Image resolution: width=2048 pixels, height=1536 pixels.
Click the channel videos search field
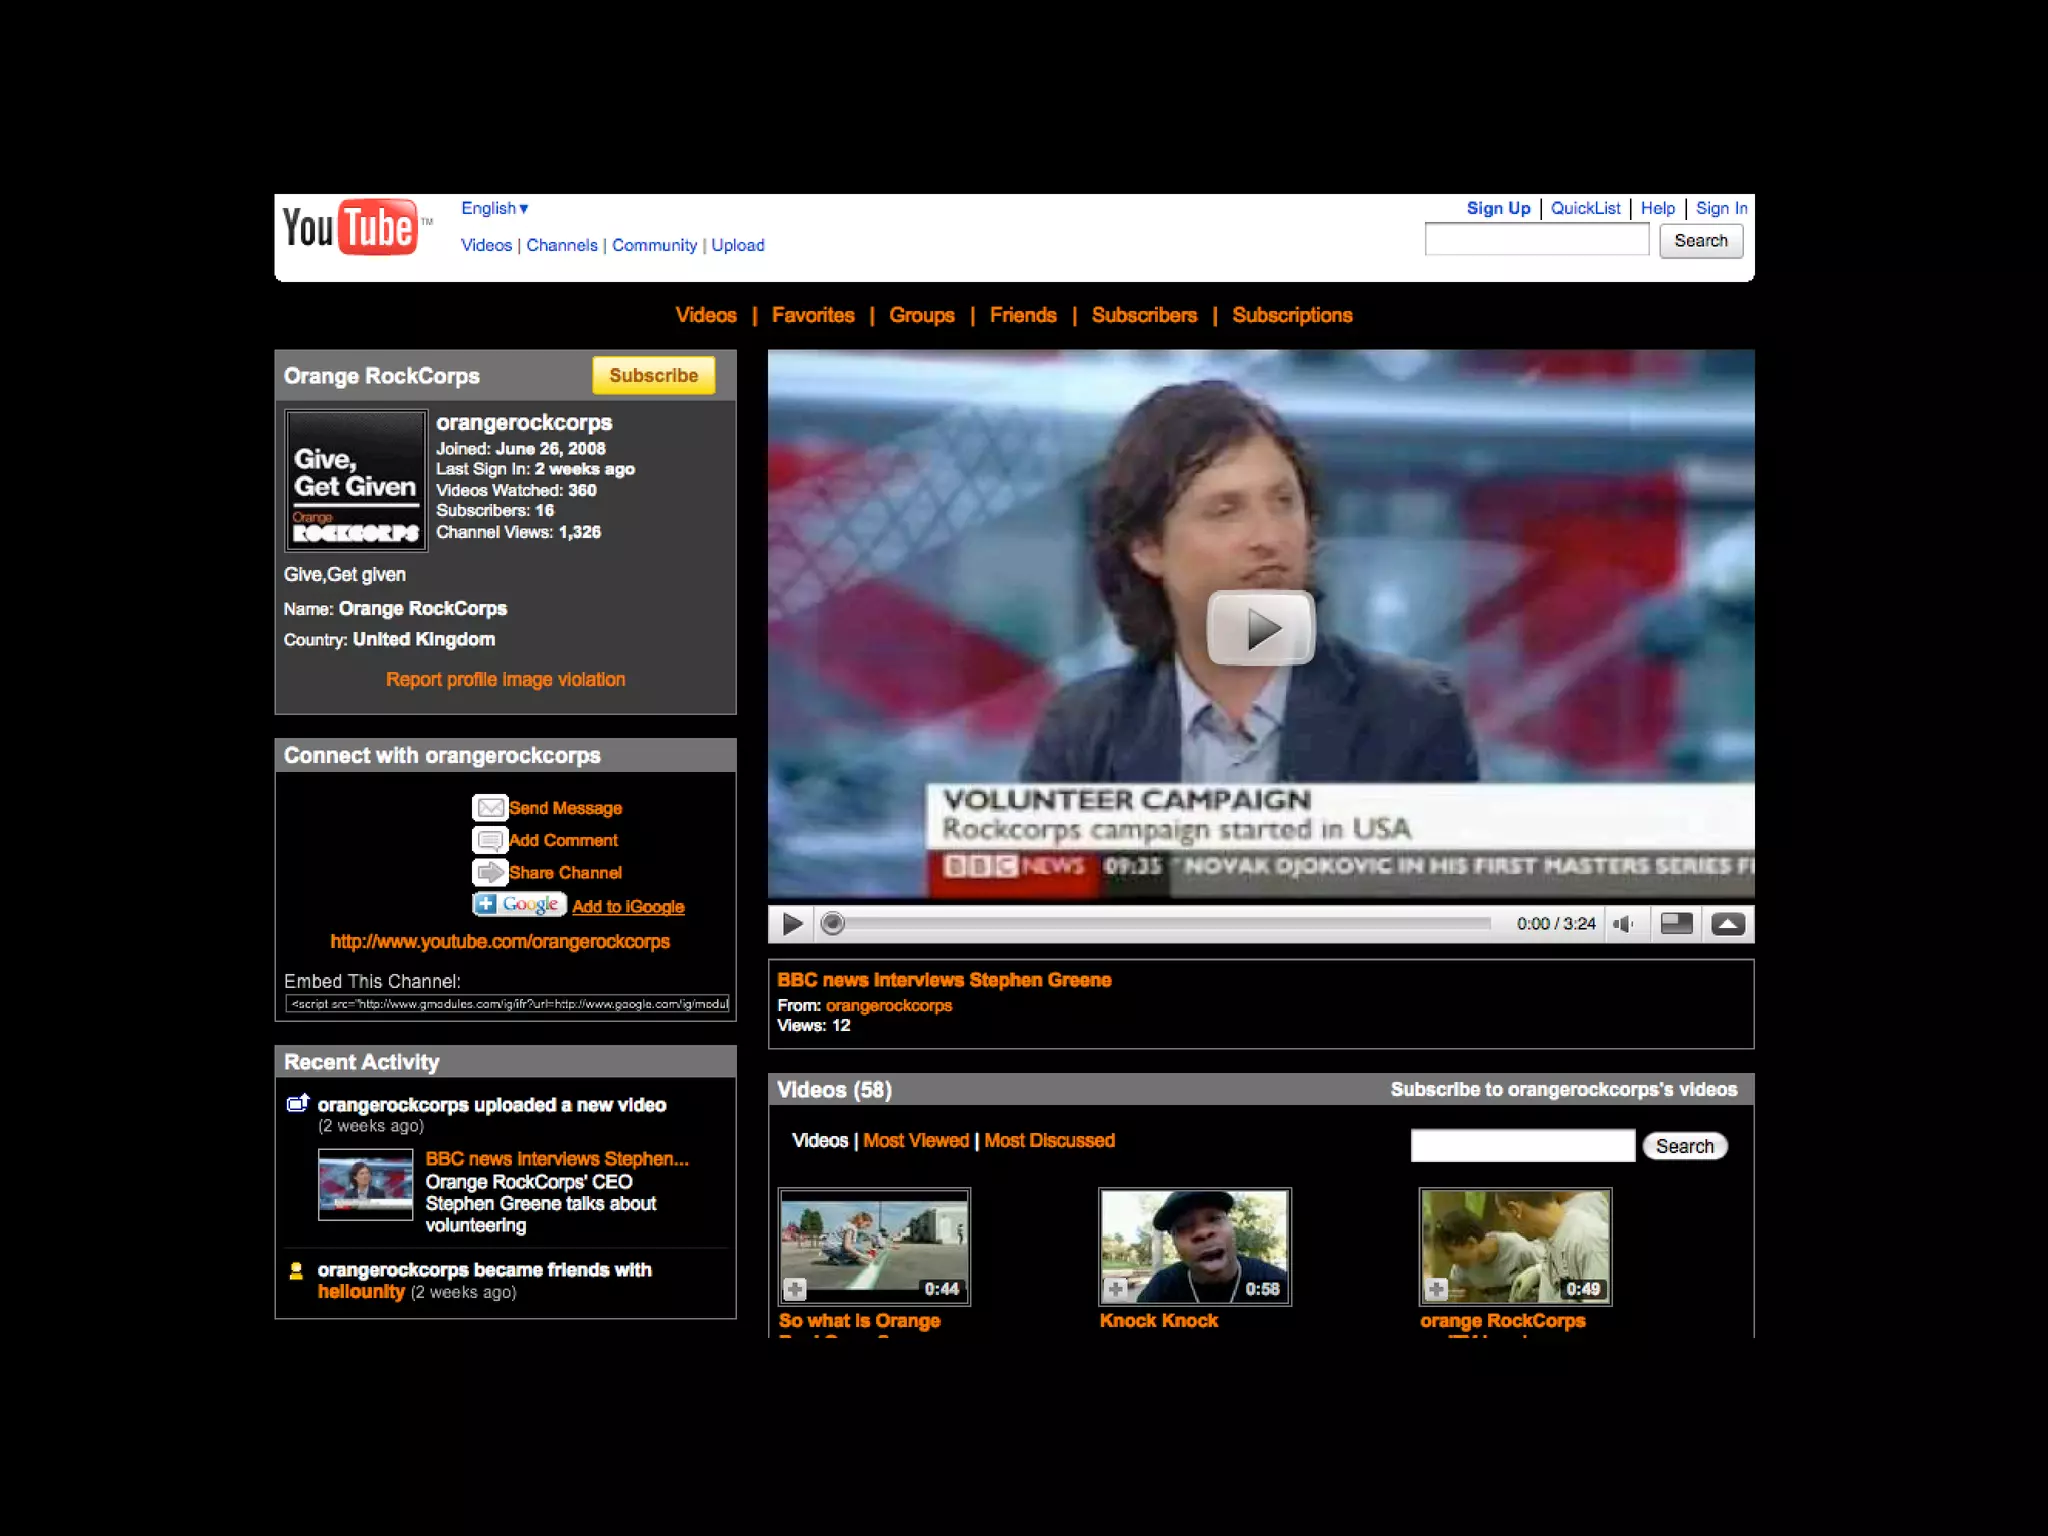click(1522, 1146)
